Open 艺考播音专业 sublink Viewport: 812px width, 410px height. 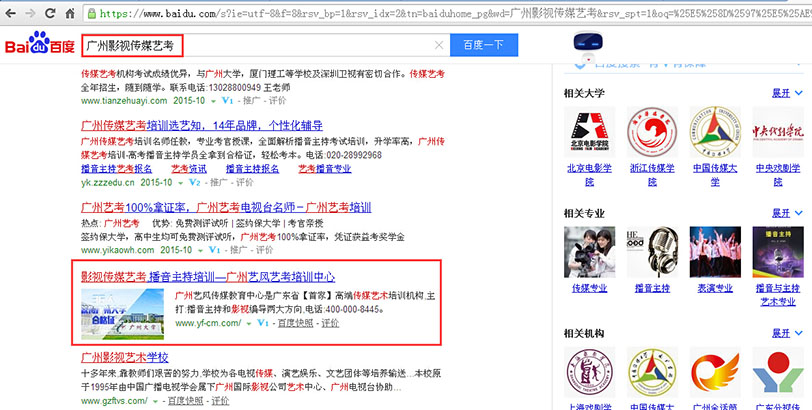(325, 169)
